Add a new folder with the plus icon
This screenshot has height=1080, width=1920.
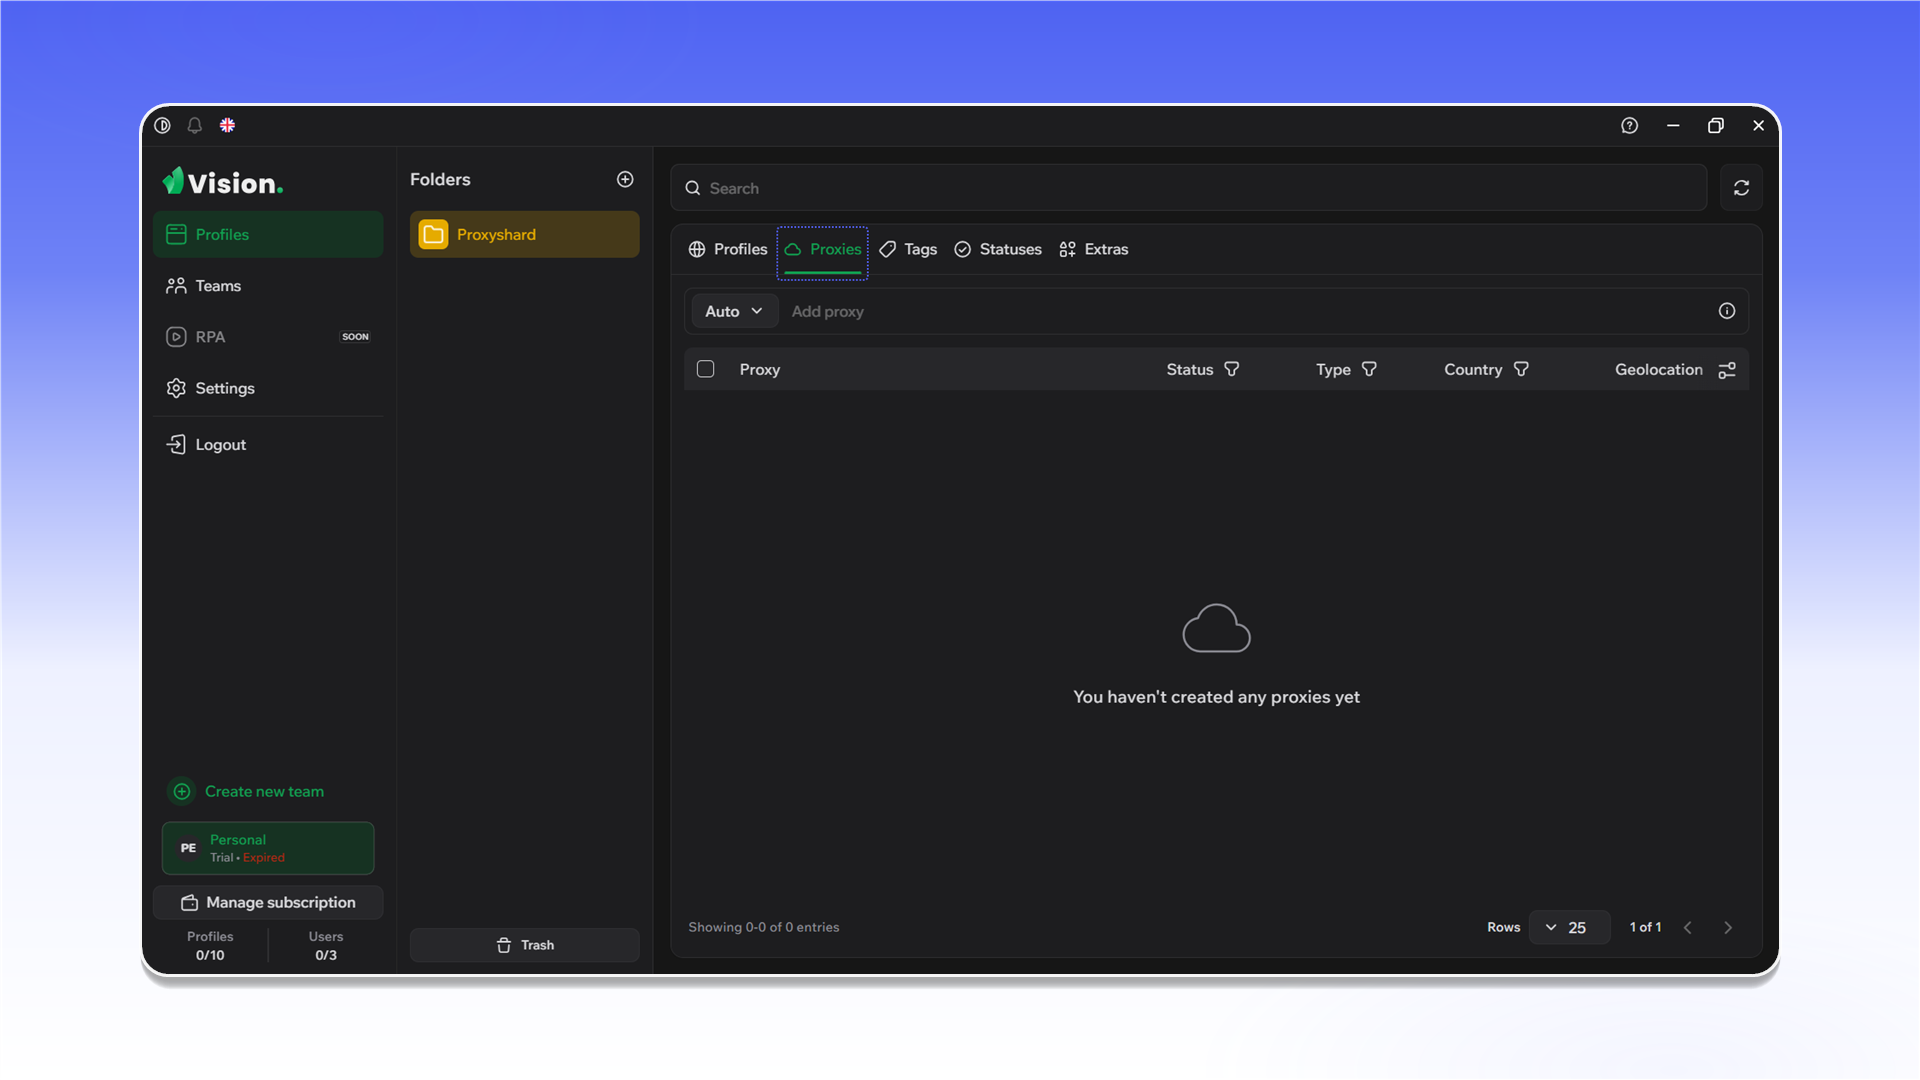coord(625,179)
